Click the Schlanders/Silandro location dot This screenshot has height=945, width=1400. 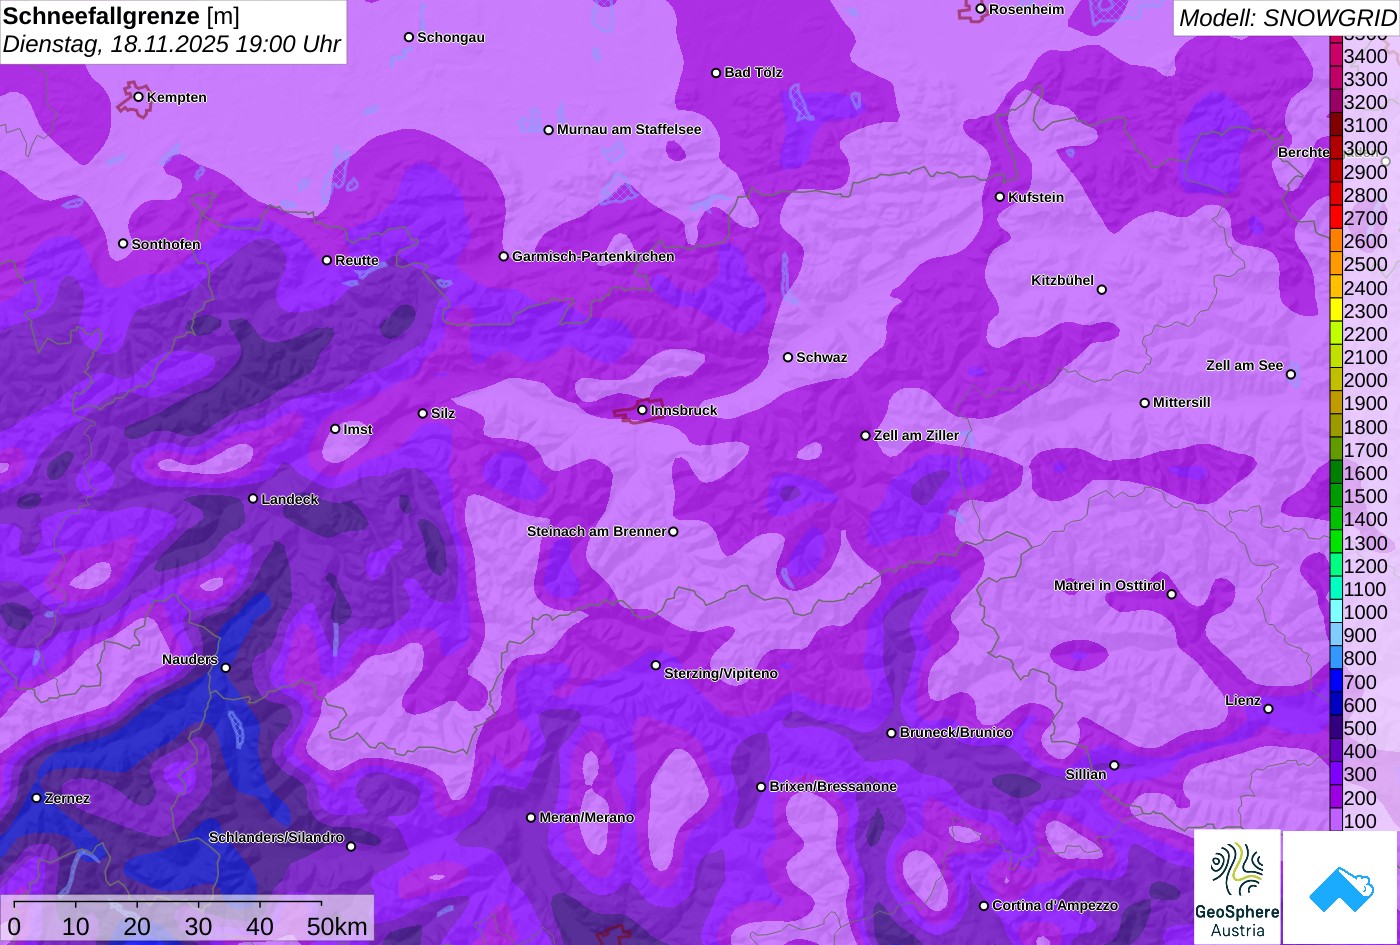[x=351, y=847]
